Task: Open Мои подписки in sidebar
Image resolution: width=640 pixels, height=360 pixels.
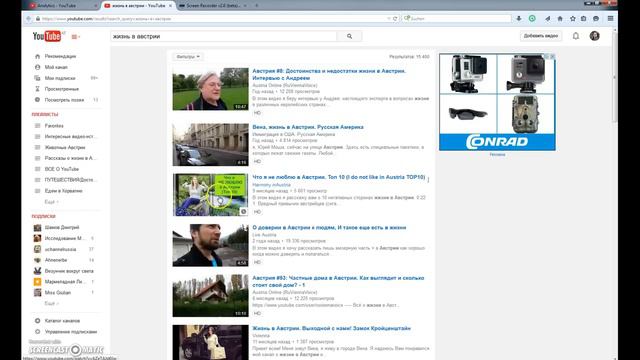Action: (60, 78)
